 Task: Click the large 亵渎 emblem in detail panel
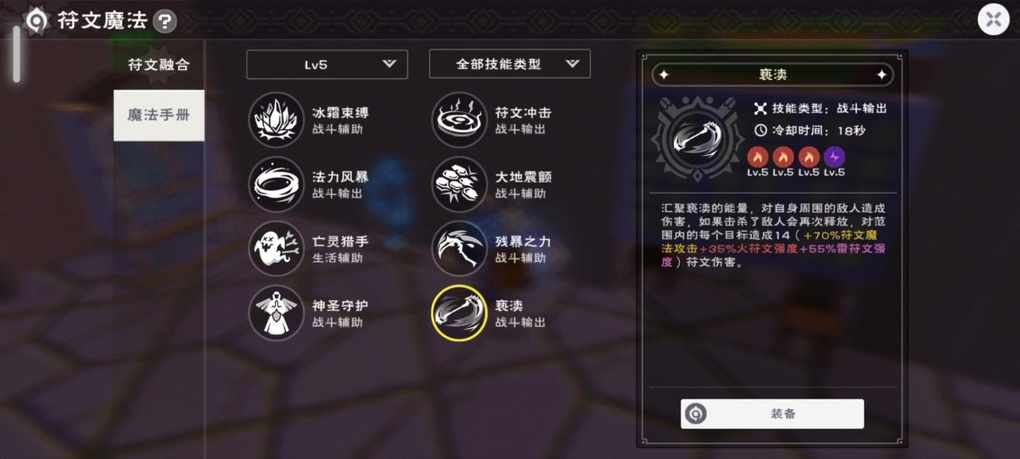(x=697, y=138)
